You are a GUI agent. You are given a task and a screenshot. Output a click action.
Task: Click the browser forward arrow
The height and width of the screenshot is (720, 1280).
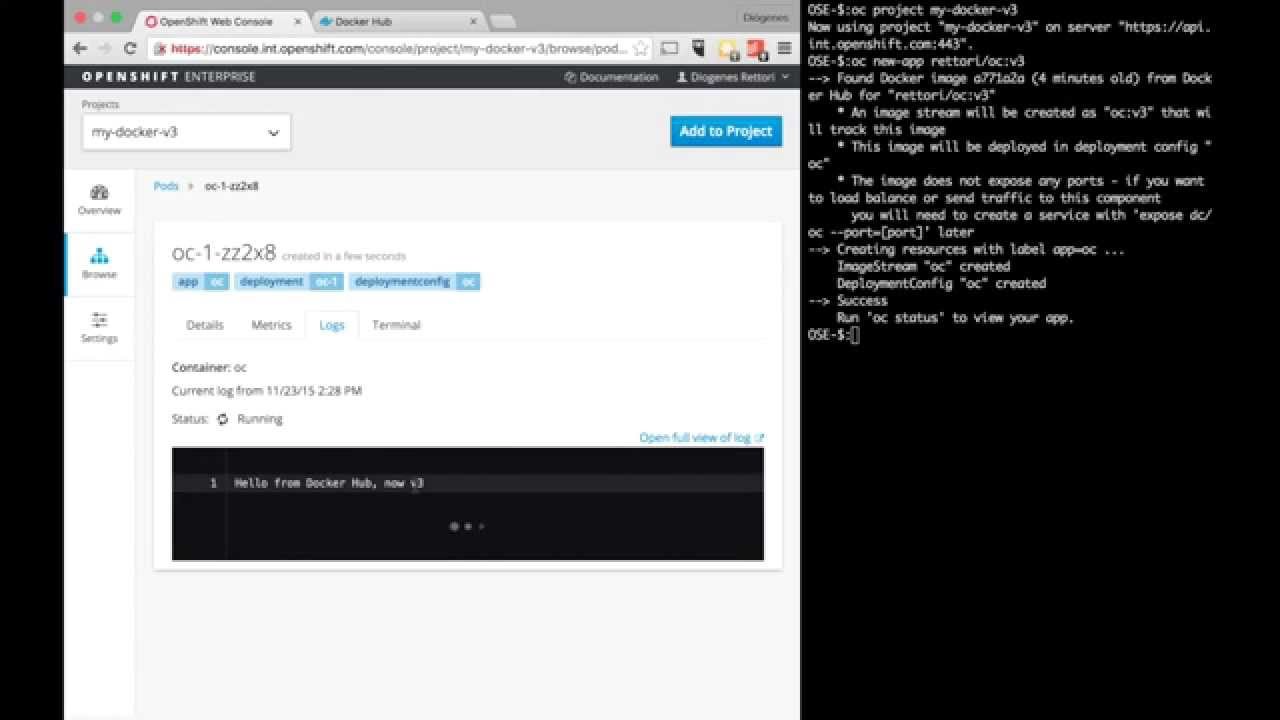click(105, 48)
